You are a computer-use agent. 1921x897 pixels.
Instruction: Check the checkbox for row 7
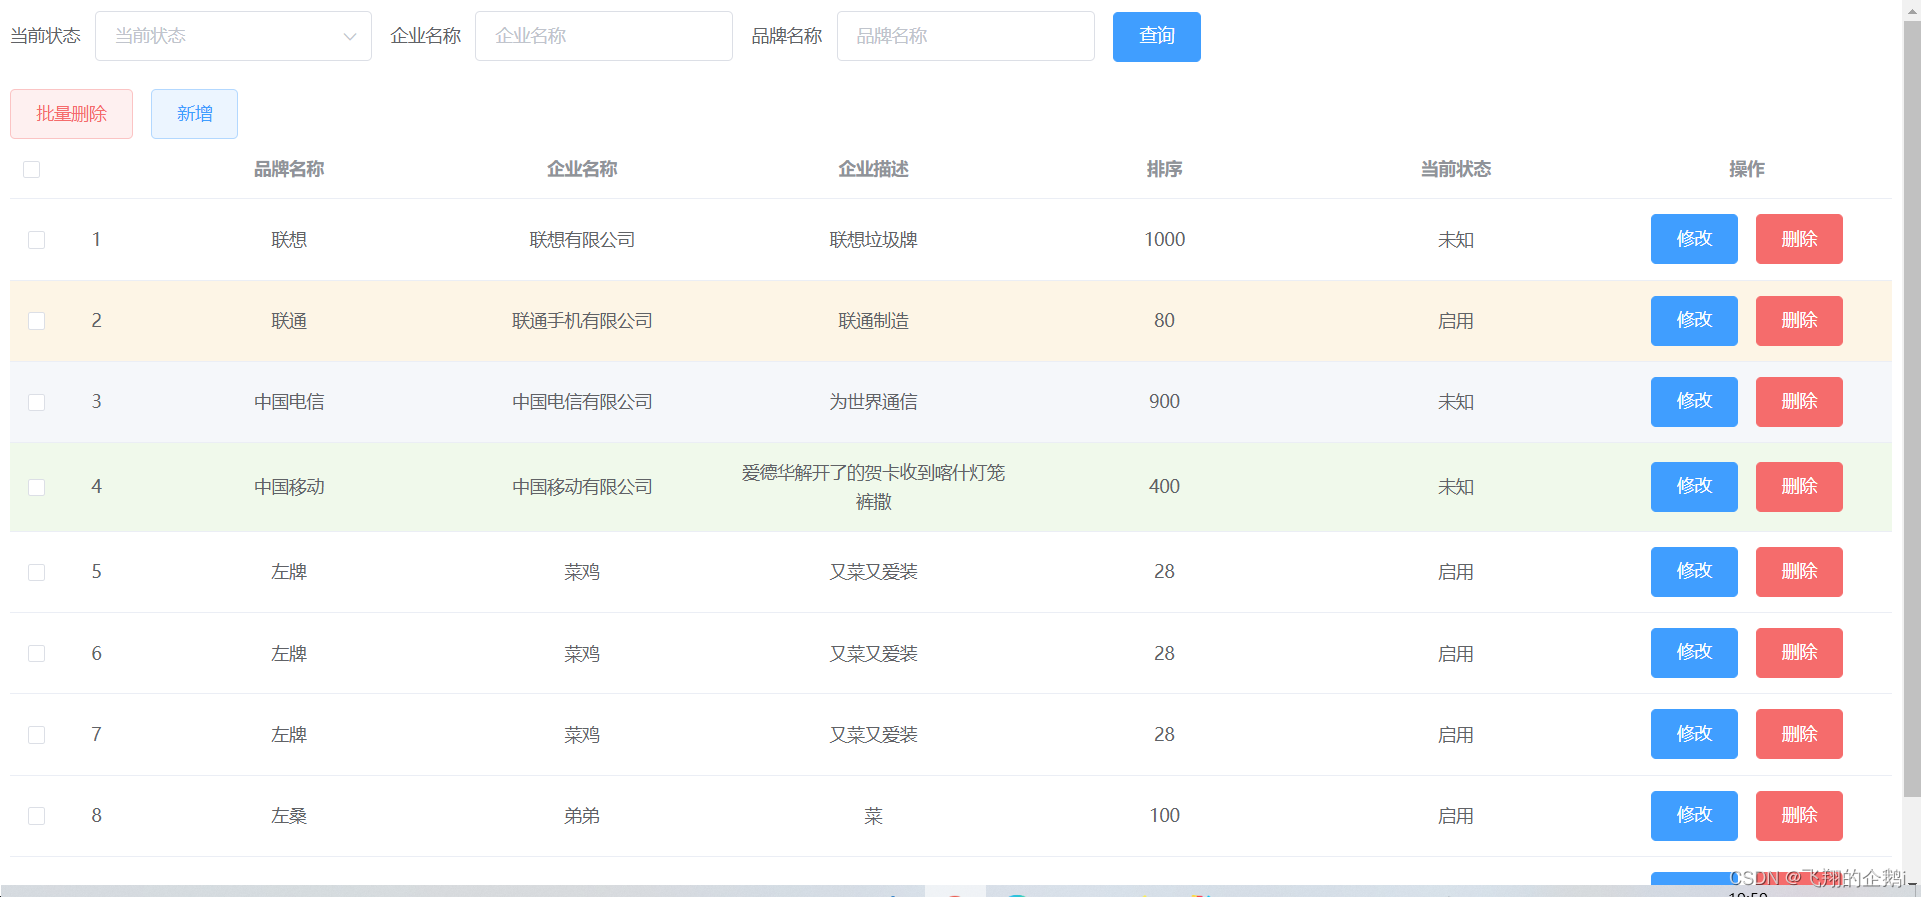(x=37, y=735)
